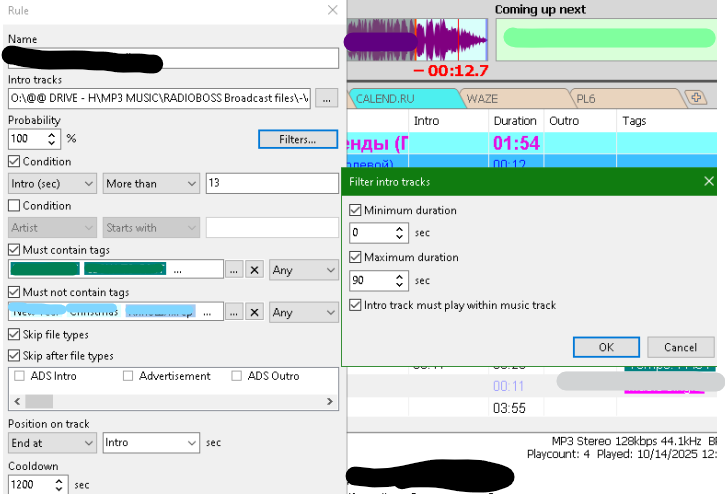Close the Filter intro tracks dialog
725x494 pixels.
point(709,181)
